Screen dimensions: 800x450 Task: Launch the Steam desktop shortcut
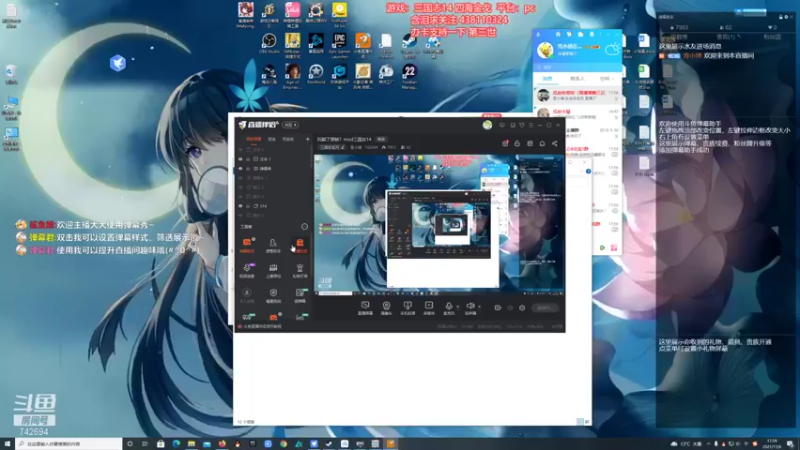(409, 43)
